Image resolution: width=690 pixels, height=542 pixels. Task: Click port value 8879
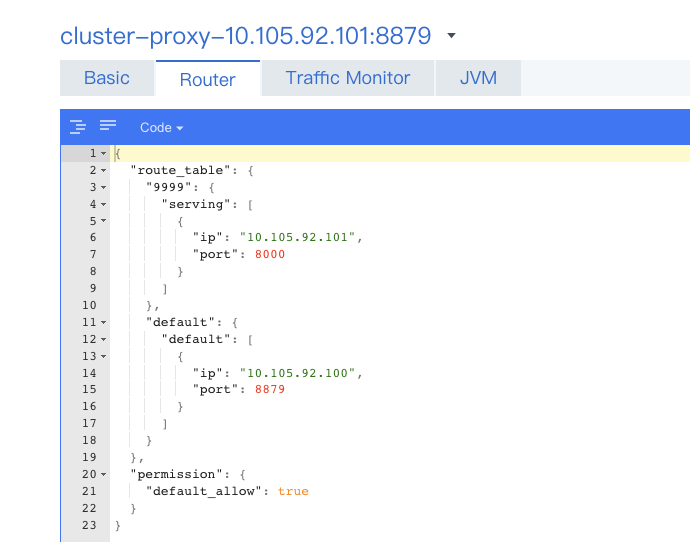click(x=270, y=389)
